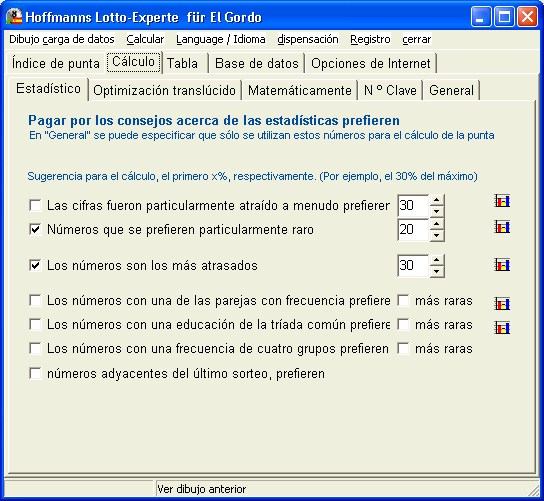Decrease the raro percentage value of 20
This screenshot has height=501, width=544.
point(437,235)
